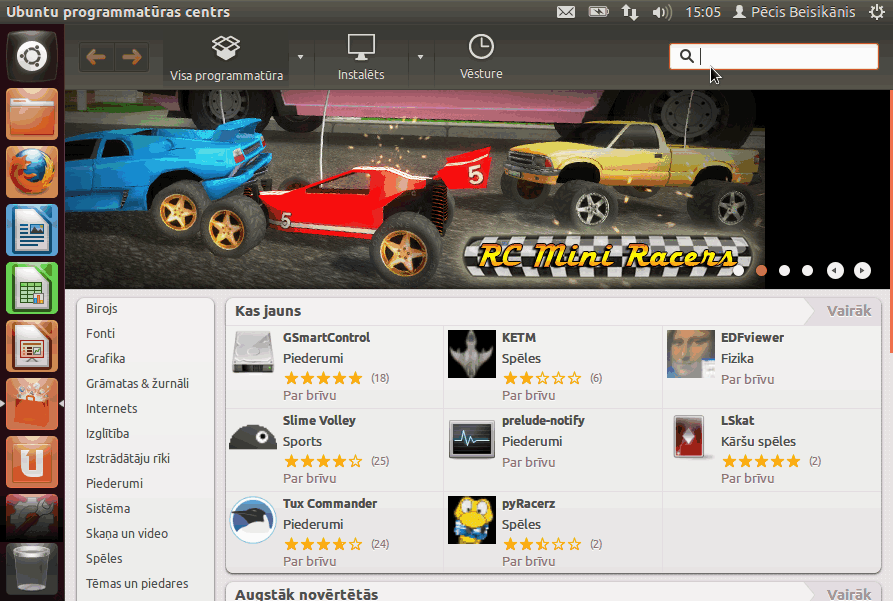
Task: Open the prelude-notify monitor icon
Action: coord(472,439)
